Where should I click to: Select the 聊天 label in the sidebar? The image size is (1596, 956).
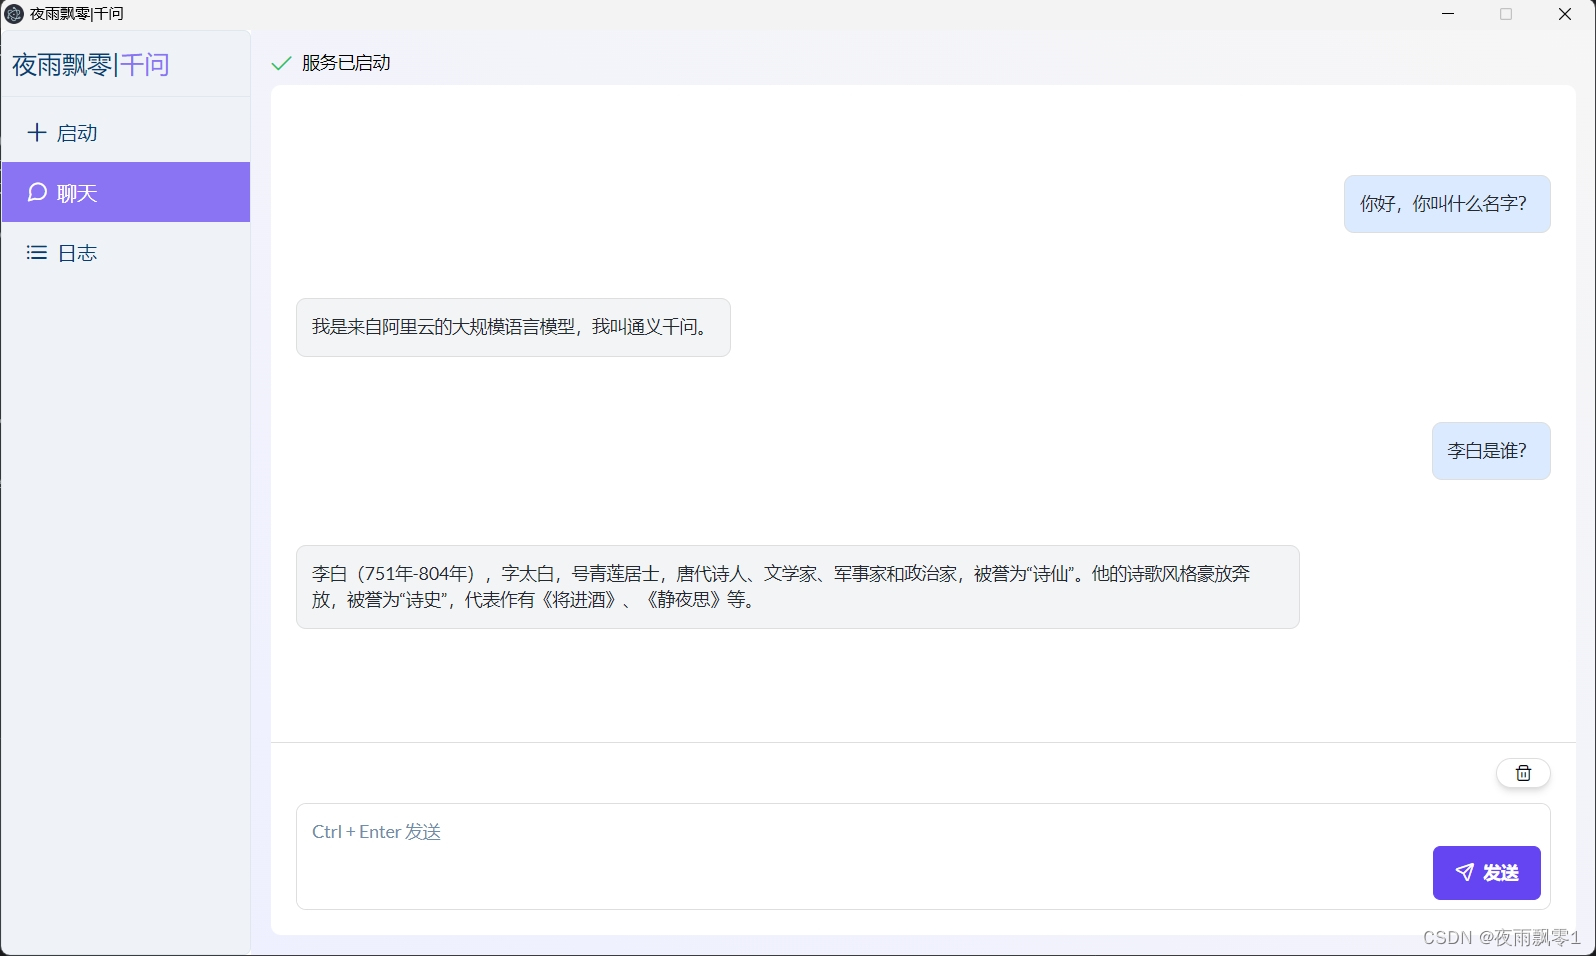click(77, 193)
